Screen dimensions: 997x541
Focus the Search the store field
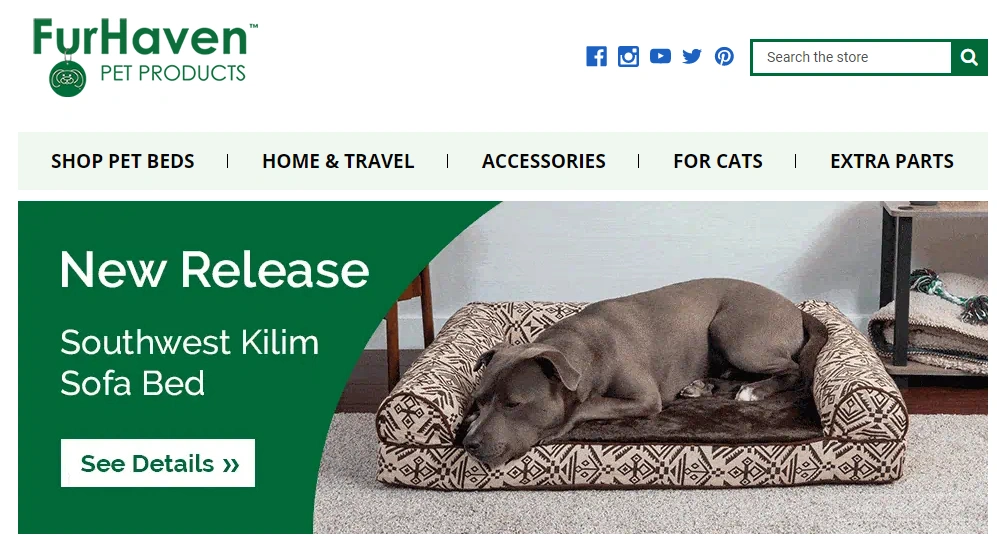pyautogui.click(x=852, y=57)
